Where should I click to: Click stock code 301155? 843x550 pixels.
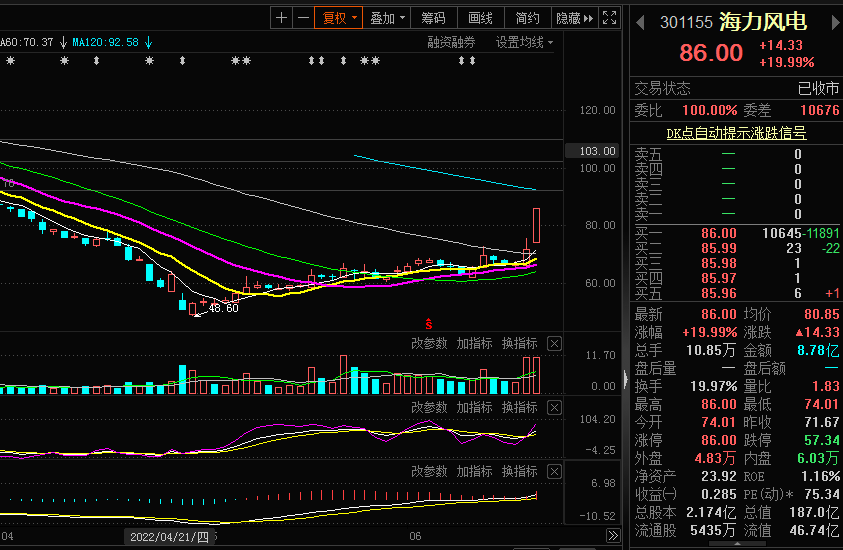click(686, 22)
